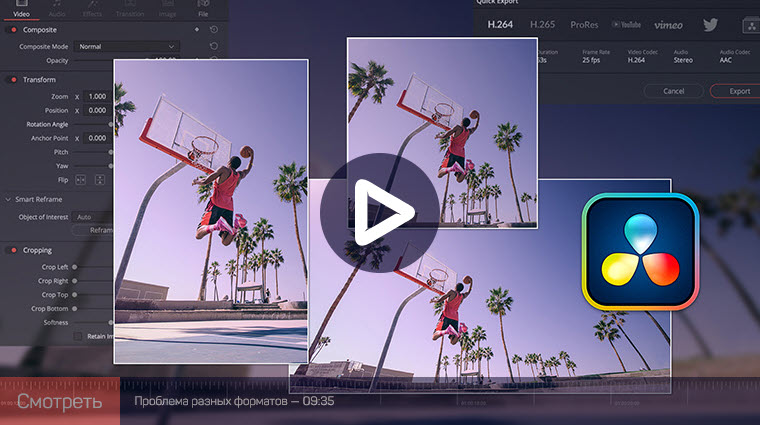Click the Crop Left slider handle
Screen dimensions: 760x425
(x=75, y=267)
